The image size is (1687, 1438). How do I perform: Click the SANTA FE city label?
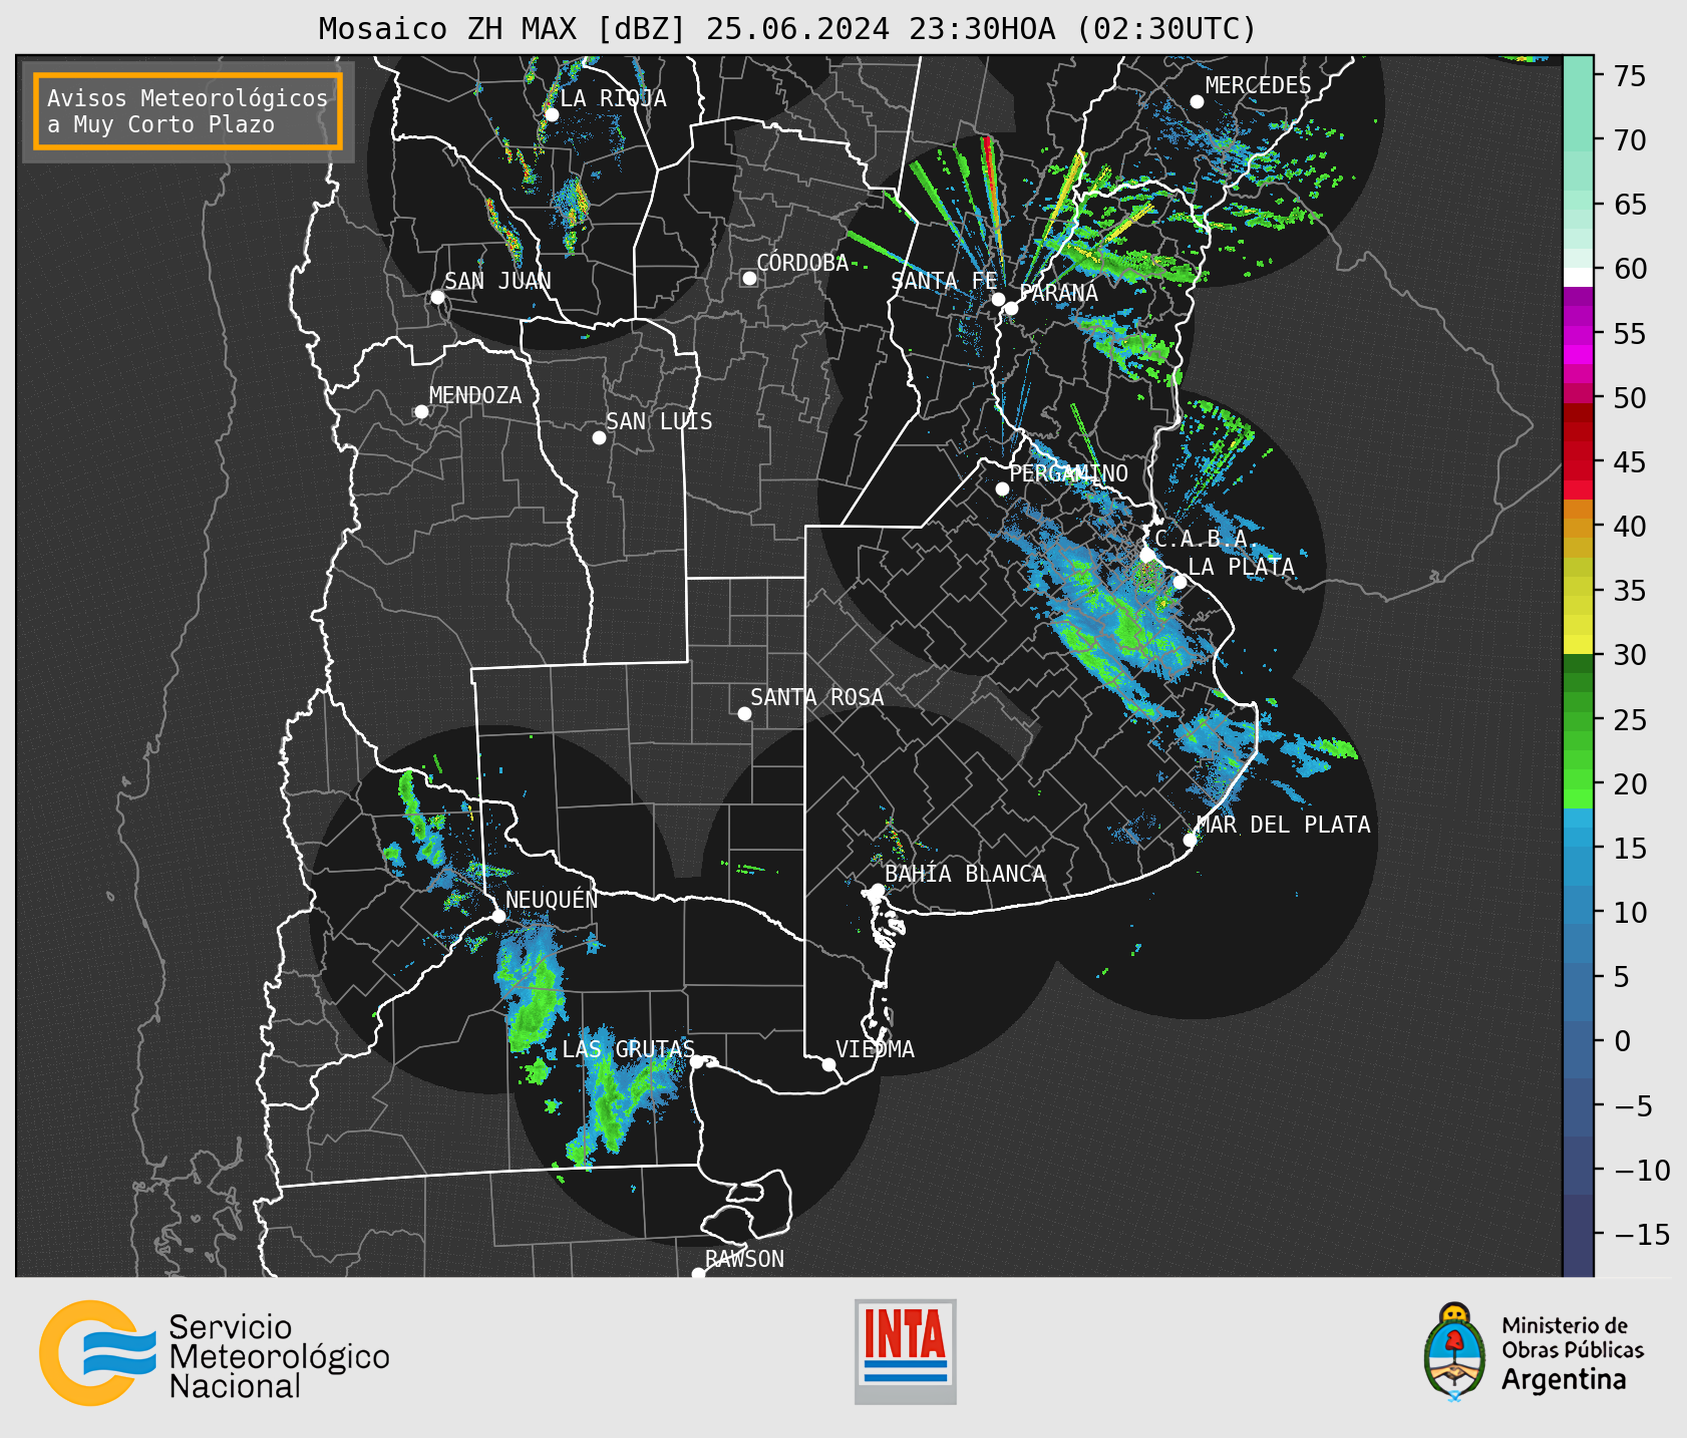(944, 281)
